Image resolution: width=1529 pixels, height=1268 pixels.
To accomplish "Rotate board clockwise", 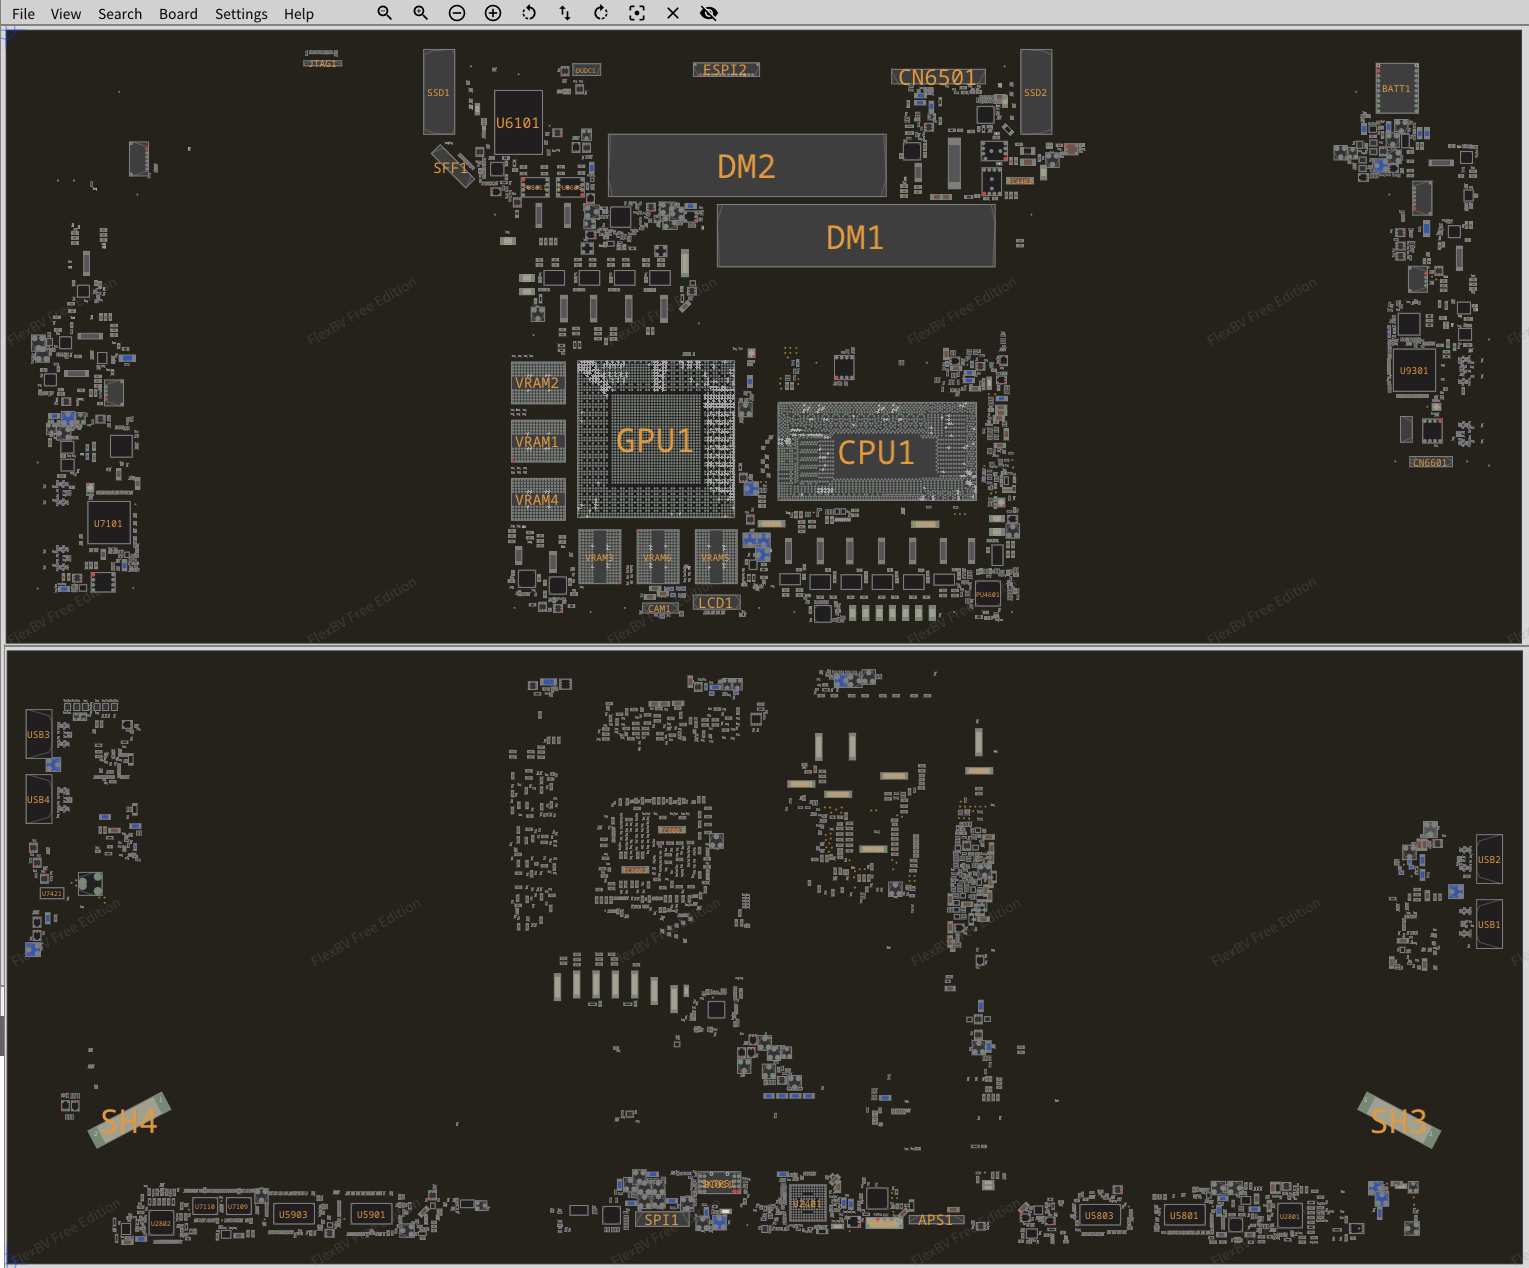I will 601,13.
